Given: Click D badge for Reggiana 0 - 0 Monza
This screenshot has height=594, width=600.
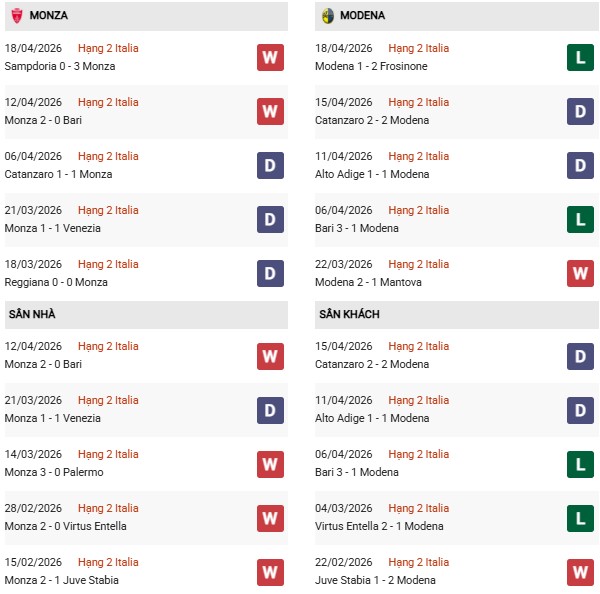Looking at the screenshot, I should point(270,273).
